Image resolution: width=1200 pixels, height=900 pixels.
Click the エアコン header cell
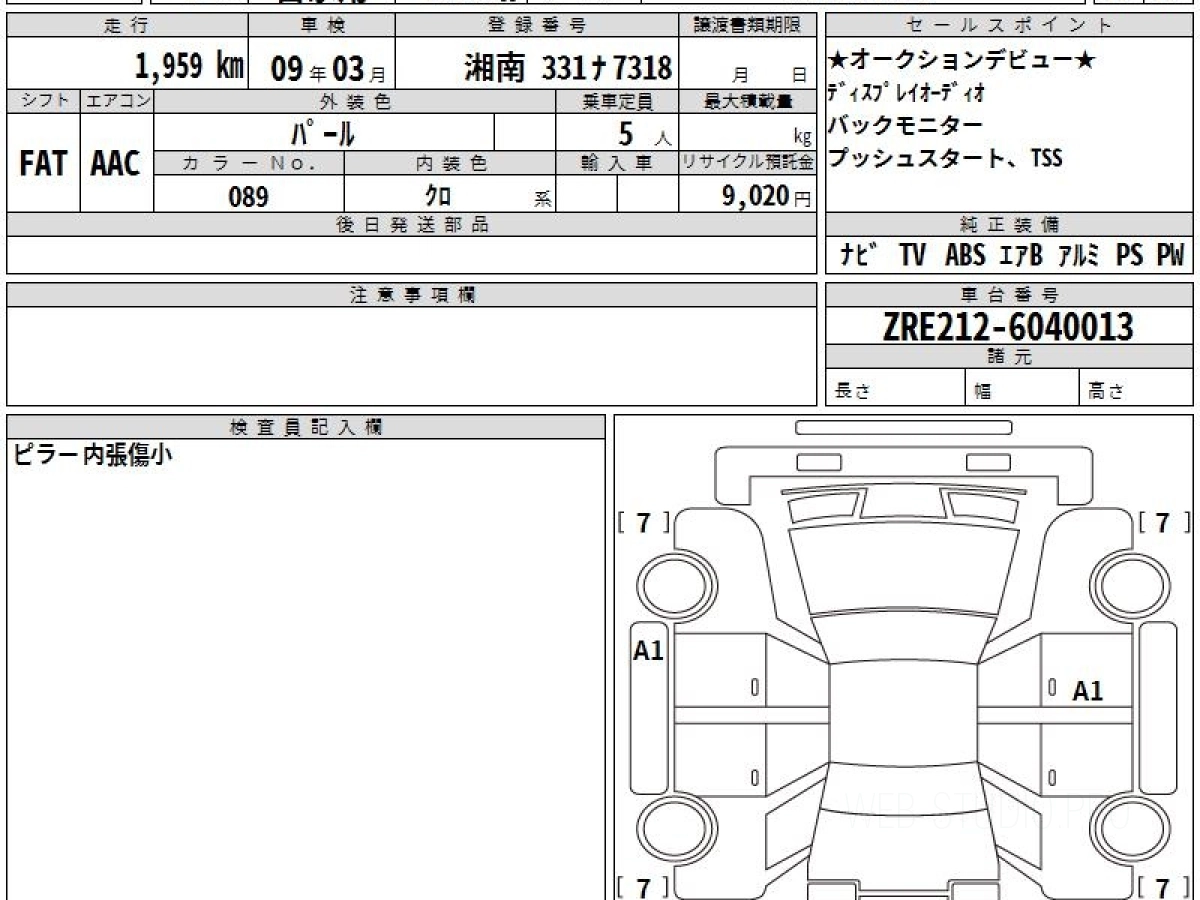pyautogui.click(x=117, y=101)
